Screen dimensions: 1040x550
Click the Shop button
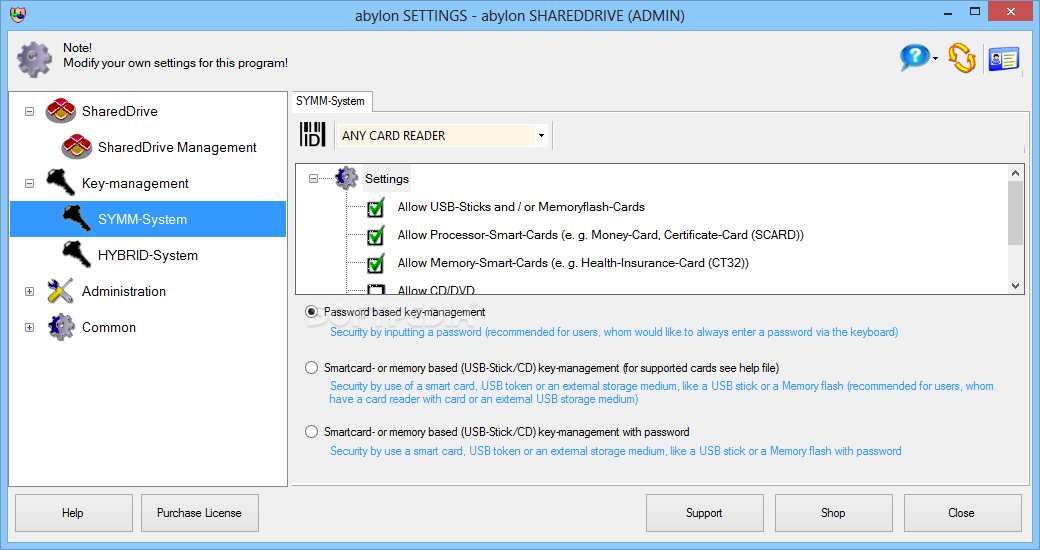(x=833, y=513)
